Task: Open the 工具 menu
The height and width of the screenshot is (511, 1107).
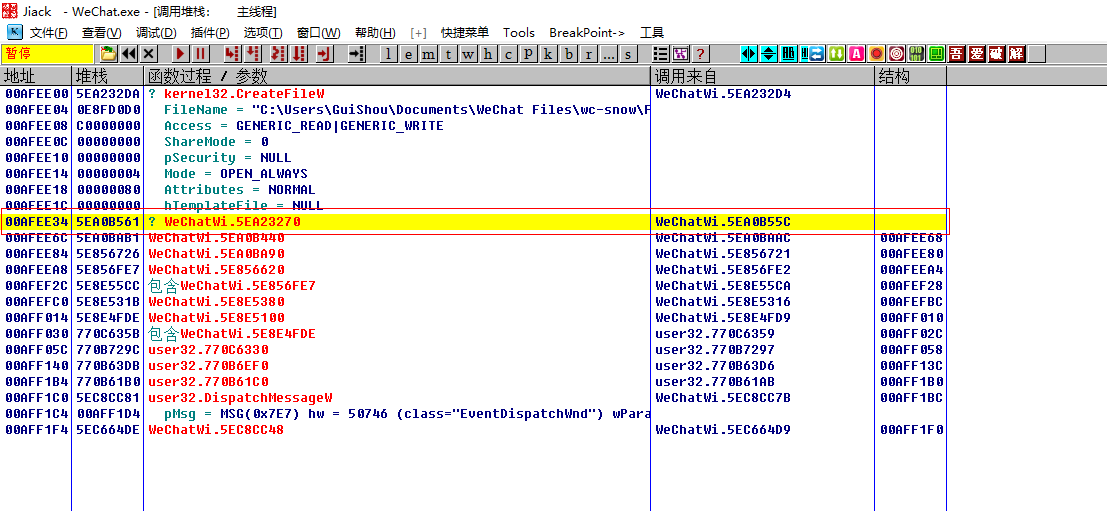Action: point(652,32)
